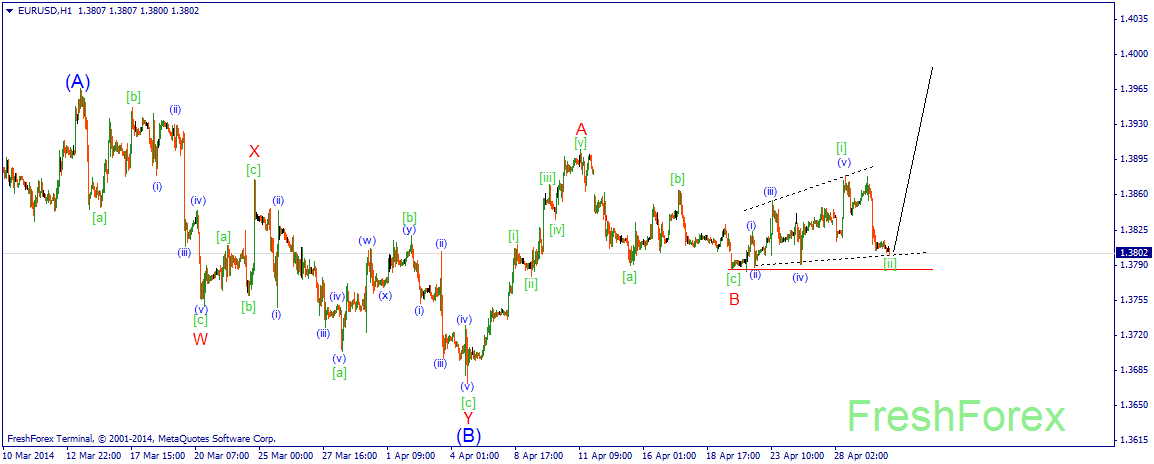
Task: Click the 1.3615 price axis value
Action: 1132,440
